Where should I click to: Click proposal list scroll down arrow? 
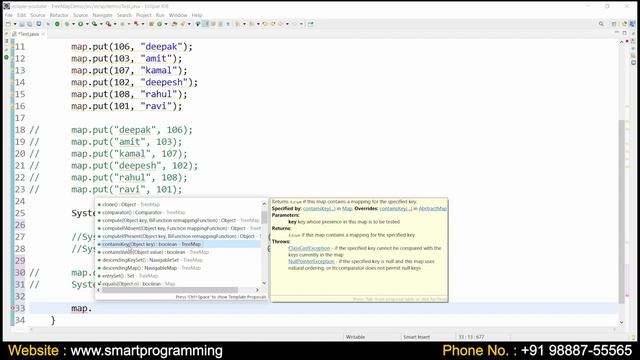(264, 283)
